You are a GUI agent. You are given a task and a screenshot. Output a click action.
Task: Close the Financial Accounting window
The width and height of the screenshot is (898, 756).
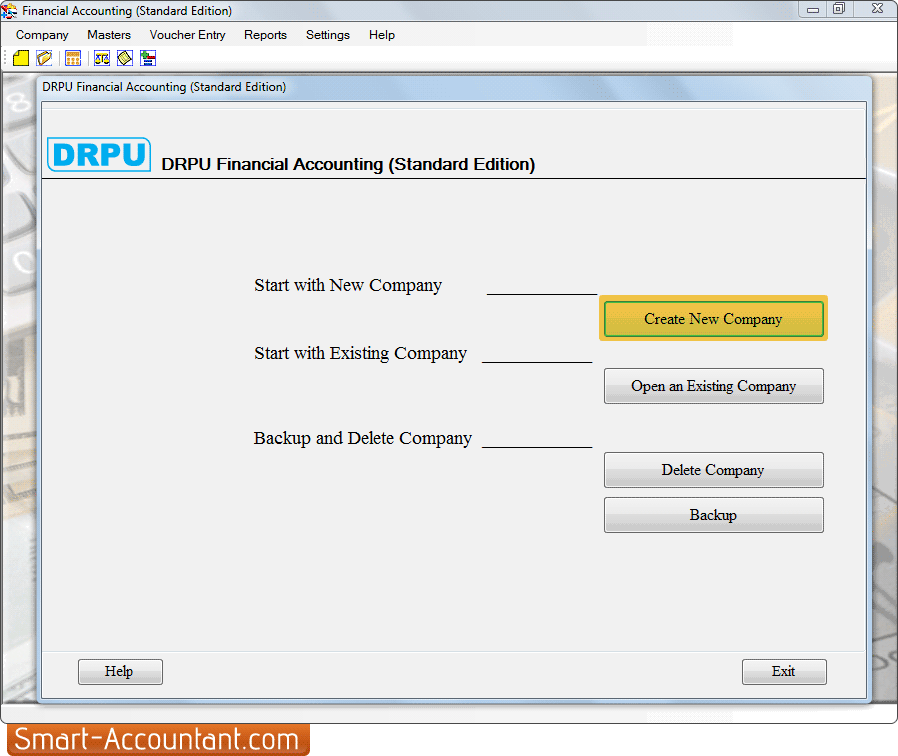tap(877, 9)
